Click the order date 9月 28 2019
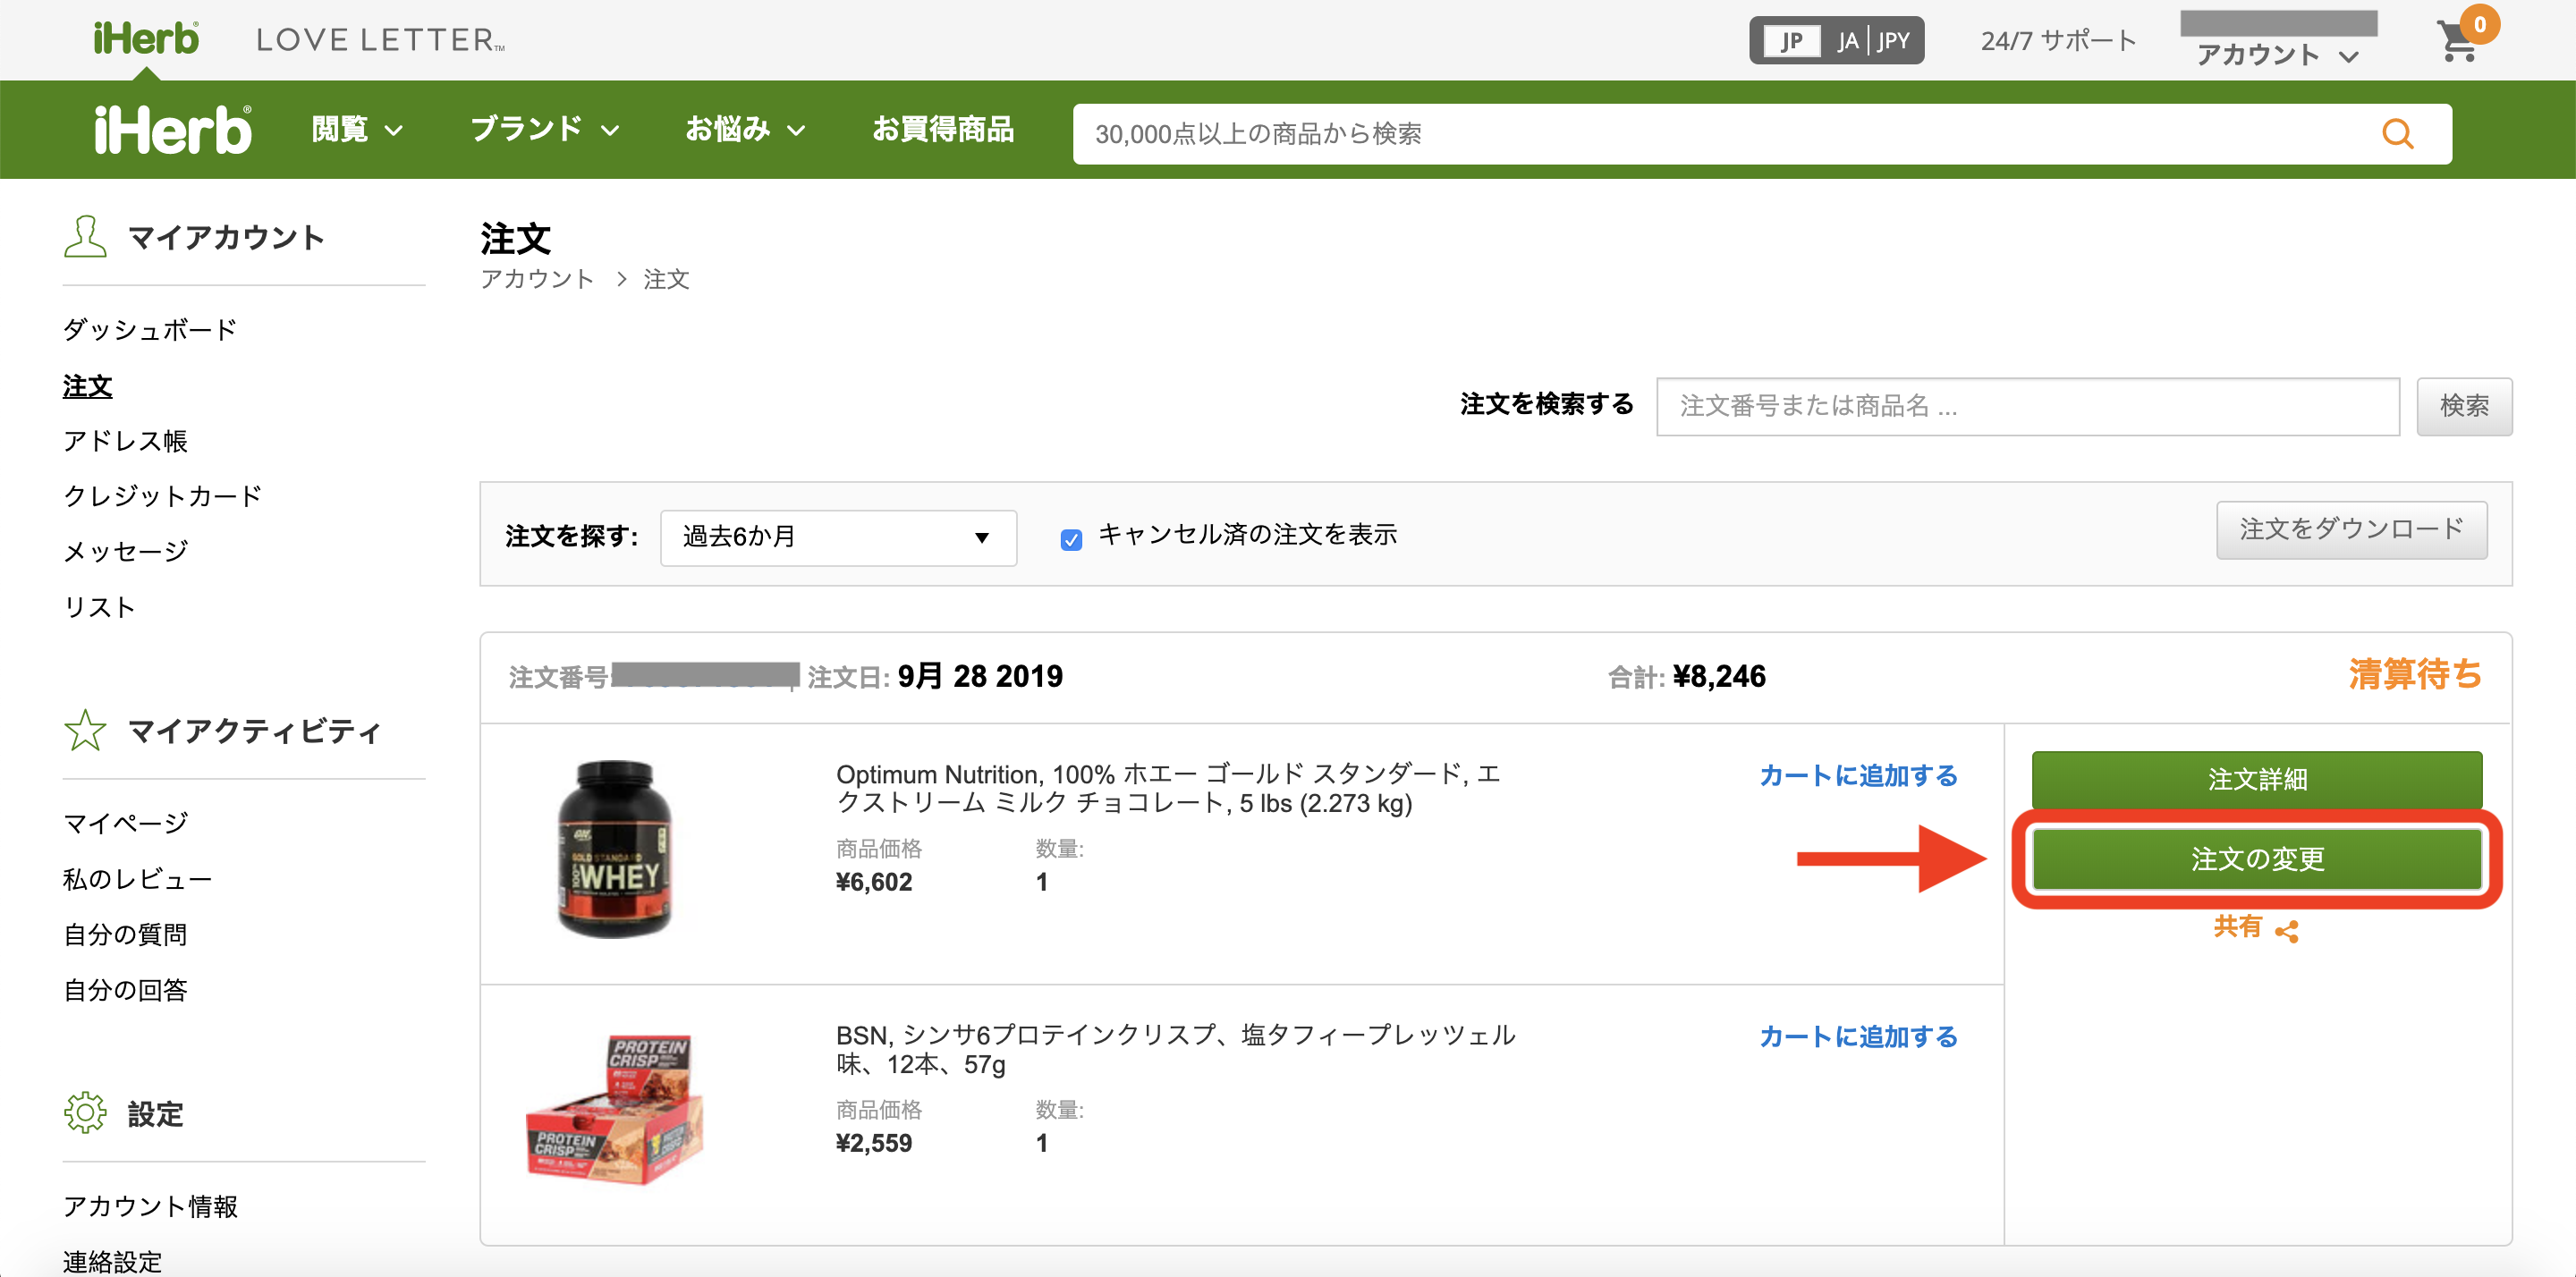The width and height of the screenshot is (2576, 1277). pyautogui.click(x=980, y=677)
